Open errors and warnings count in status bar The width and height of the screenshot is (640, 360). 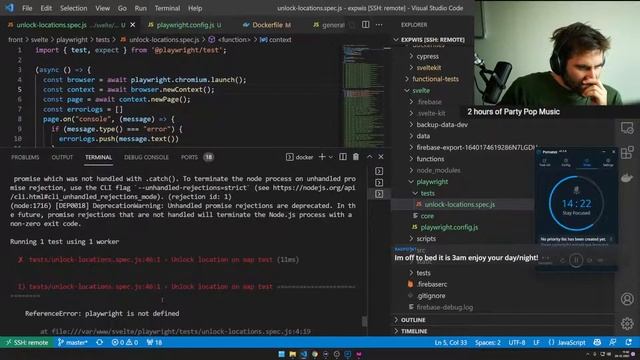click(x=125, y=342)
